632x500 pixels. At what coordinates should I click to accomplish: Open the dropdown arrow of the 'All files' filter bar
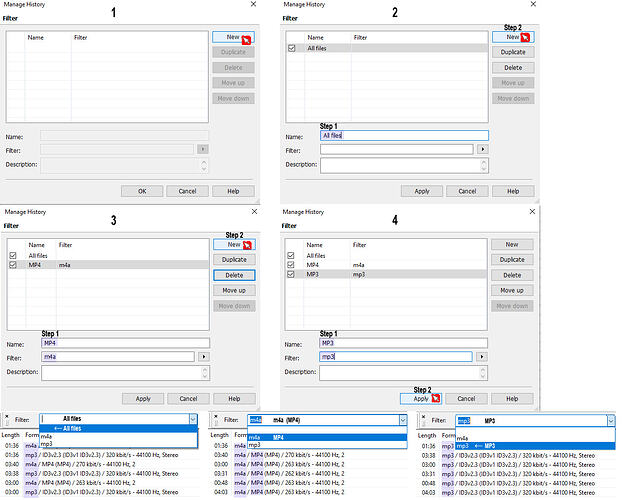point(193,419)
